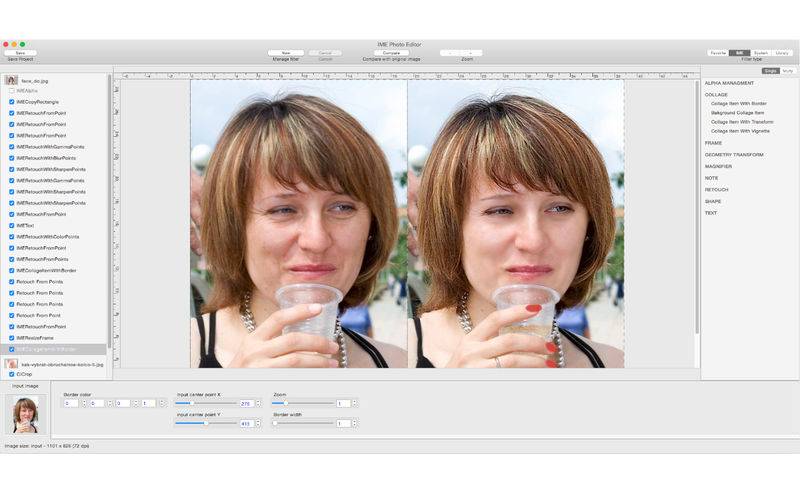Click the Cancel button in toolbar
This screenshot has width=800, height=500.
[x=325, y=53]
